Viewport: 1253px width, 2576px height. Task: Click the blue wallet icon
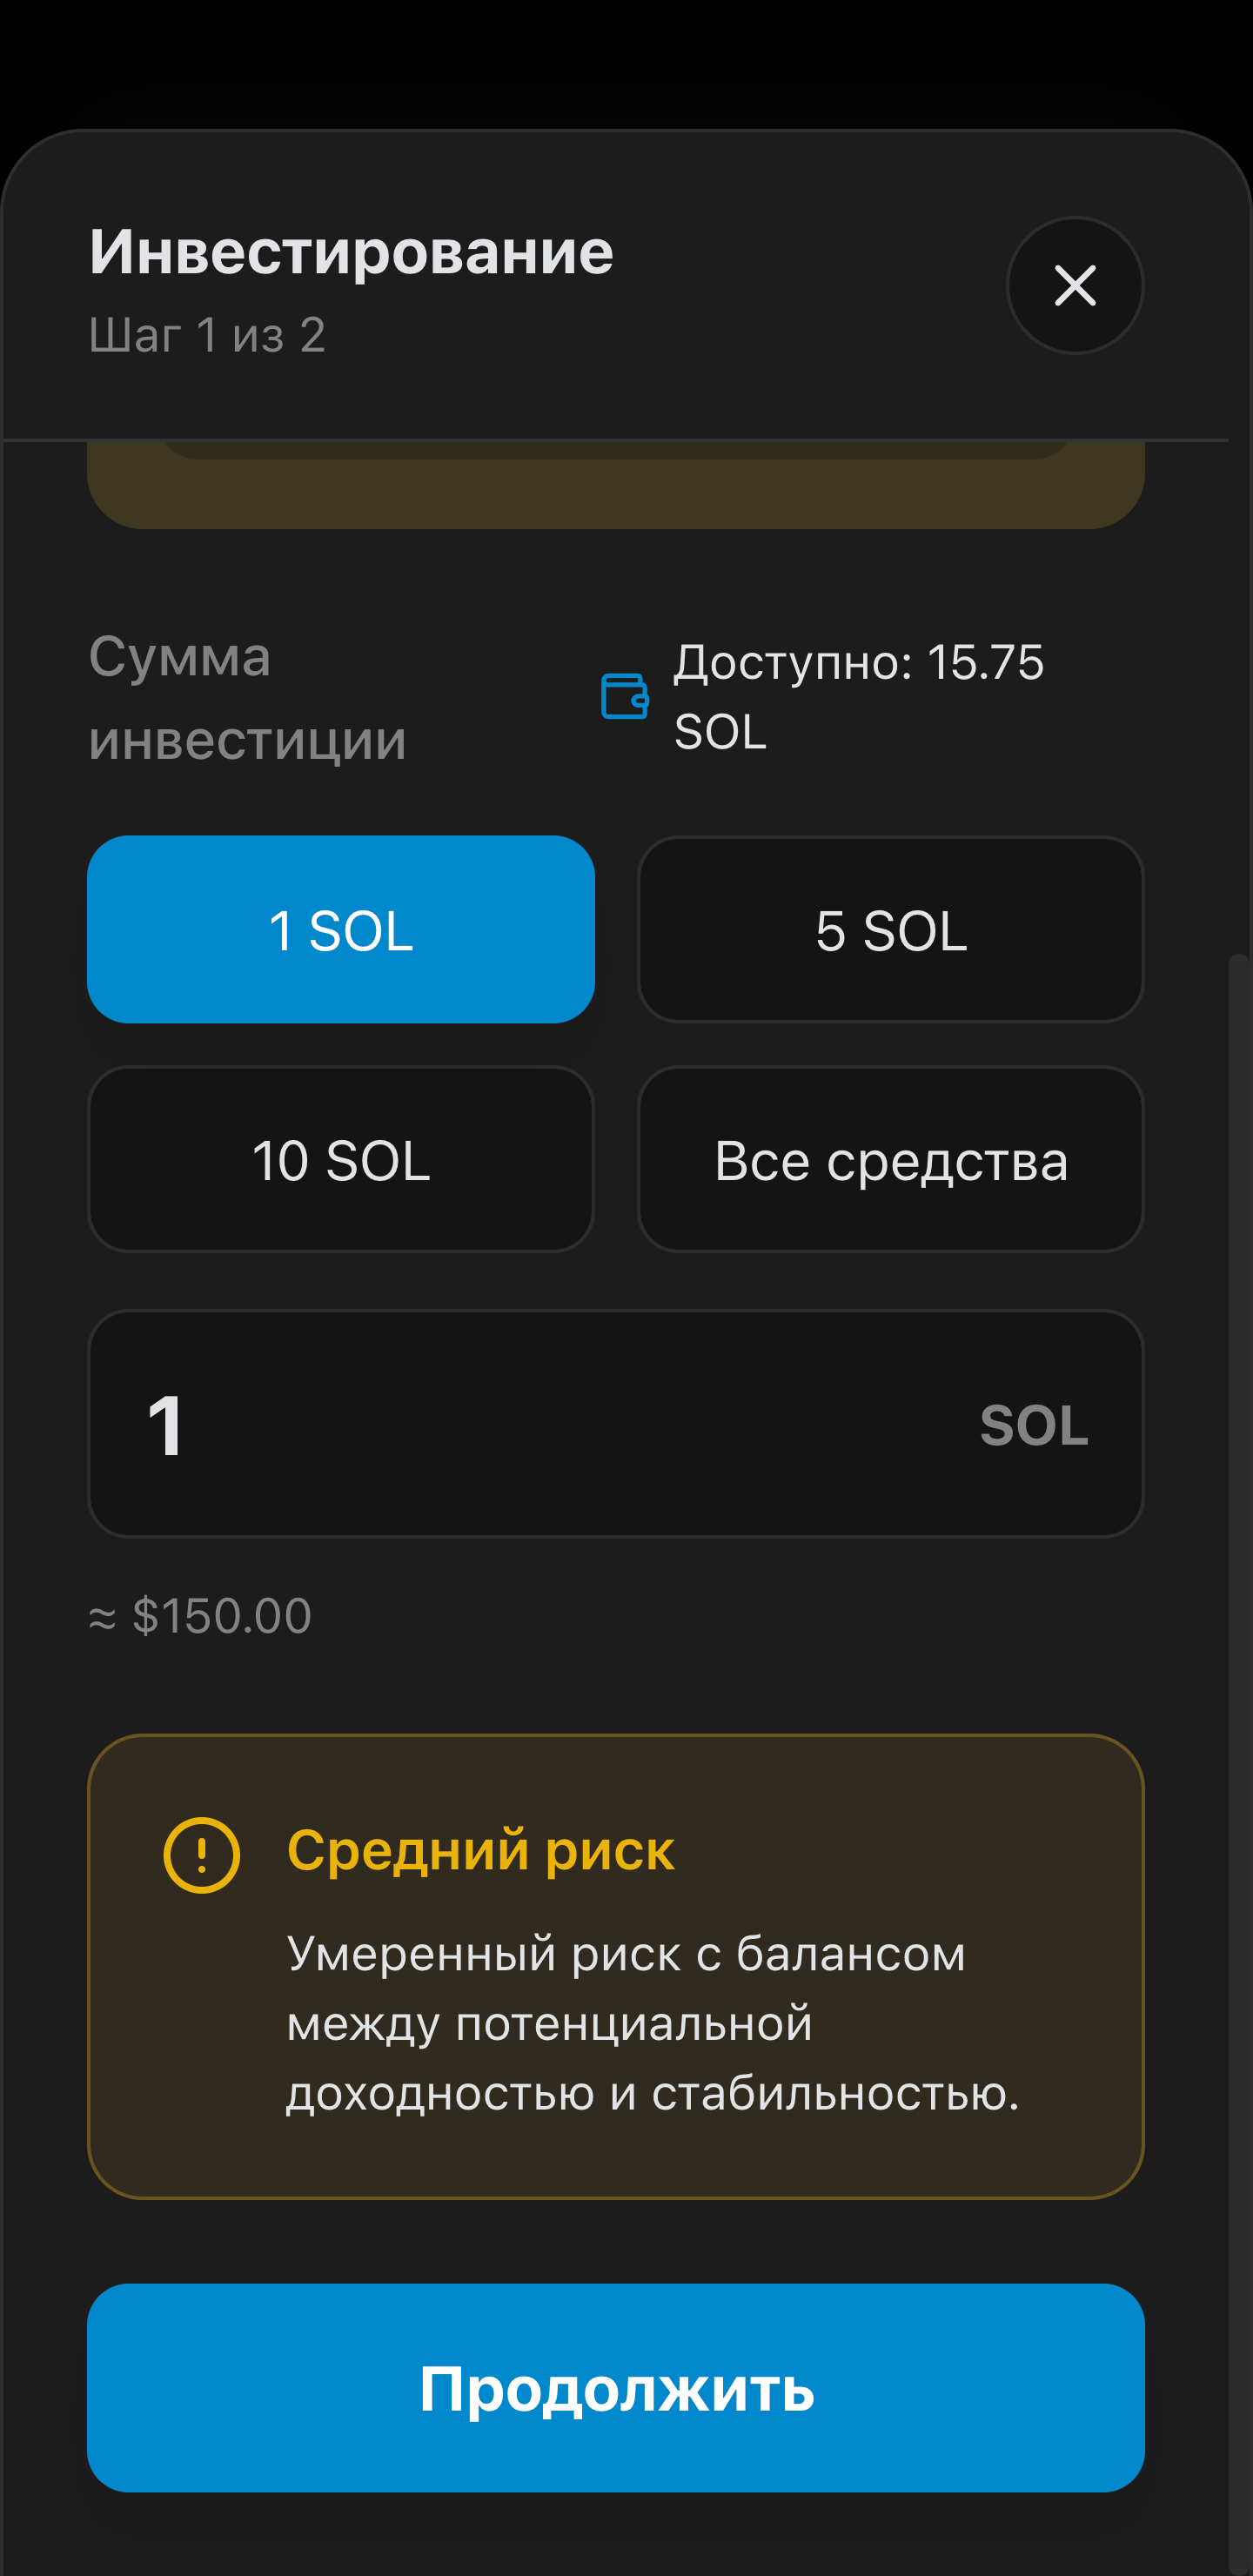pyautogui.click(x=625, y=696)
